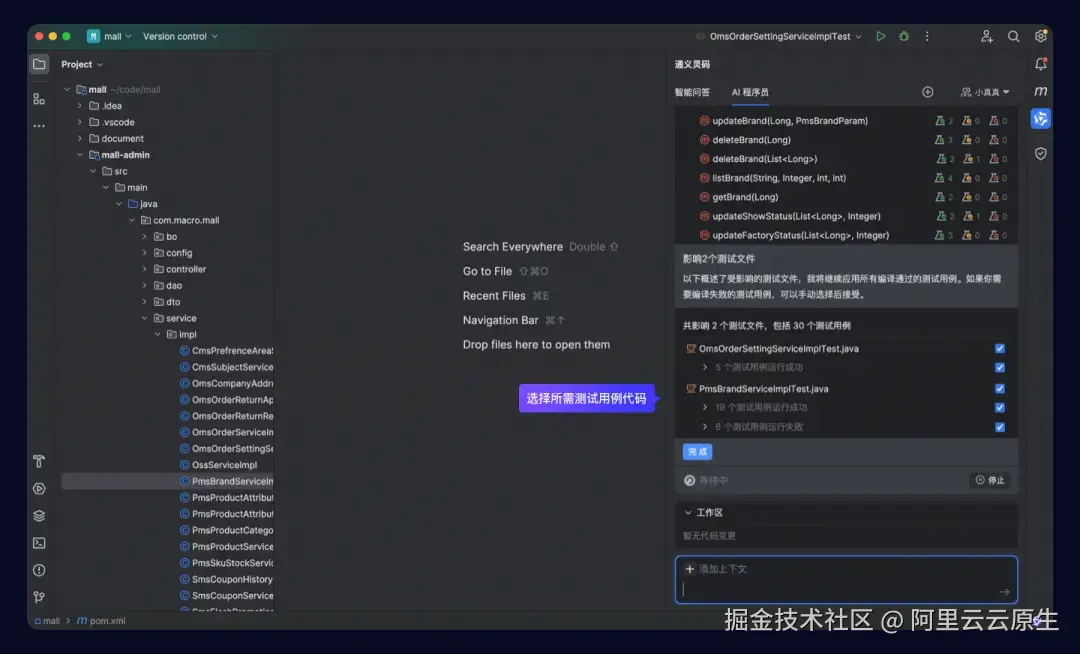Open Search Everywhere with the magnifier icon
Viewport: 1080px width, 654px height.
tap(1013, 36)
